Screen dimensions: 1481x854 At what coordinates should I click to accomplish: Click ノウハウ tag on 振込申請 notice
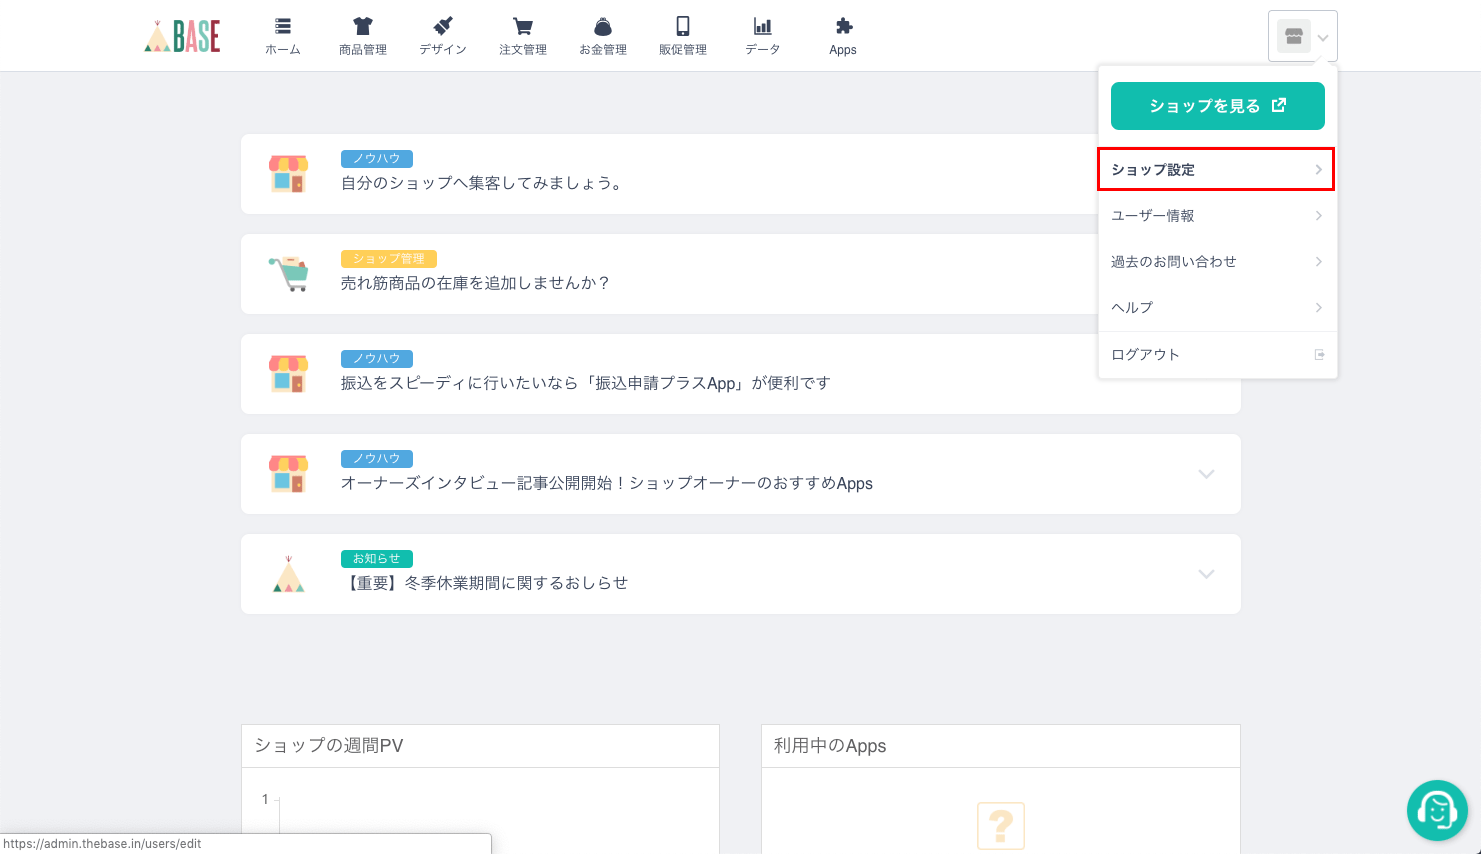pyautogui.click(x=377, y=359)
